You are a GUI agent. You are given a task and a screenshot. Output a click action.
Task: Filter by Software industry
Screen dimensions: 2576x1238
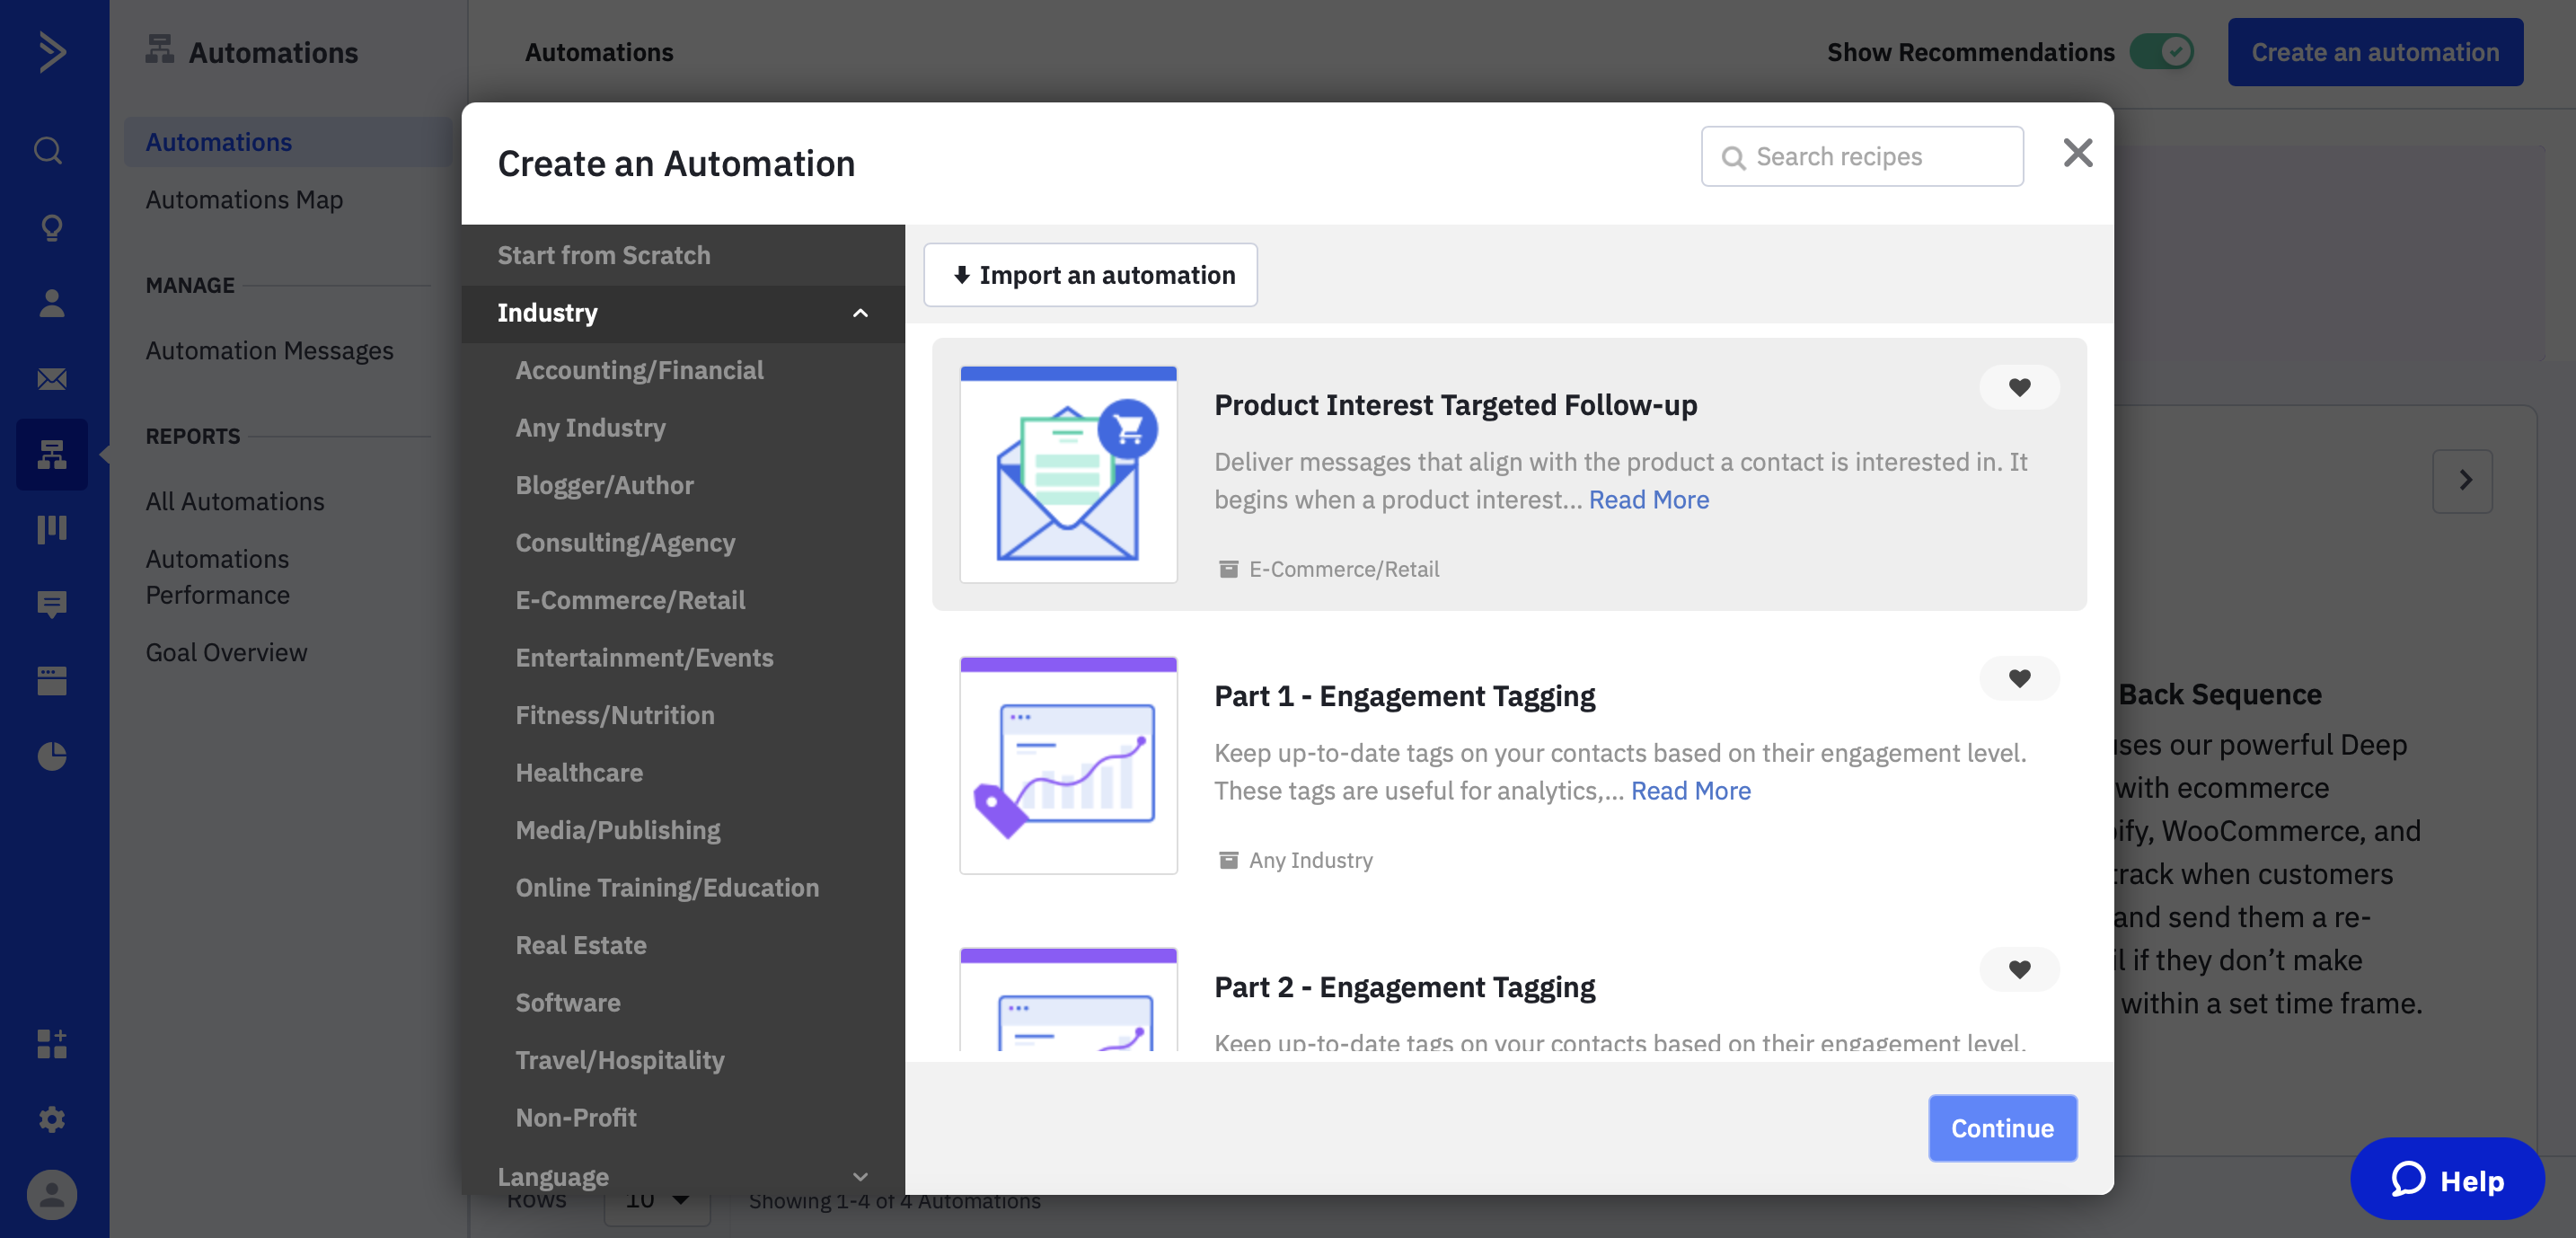(567, 1003)
